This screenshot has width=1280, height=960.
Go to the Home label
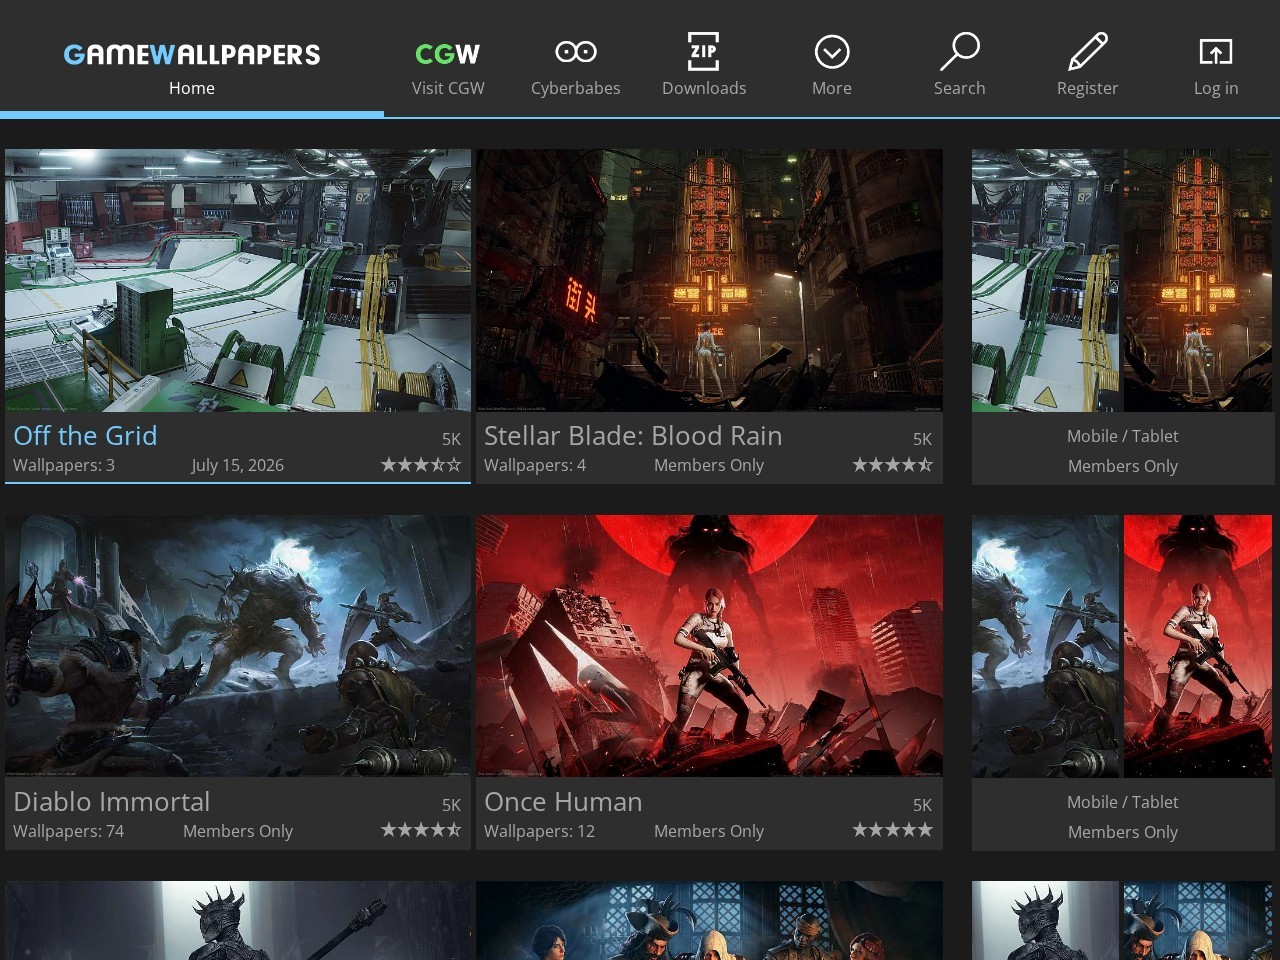coord(192,88)
